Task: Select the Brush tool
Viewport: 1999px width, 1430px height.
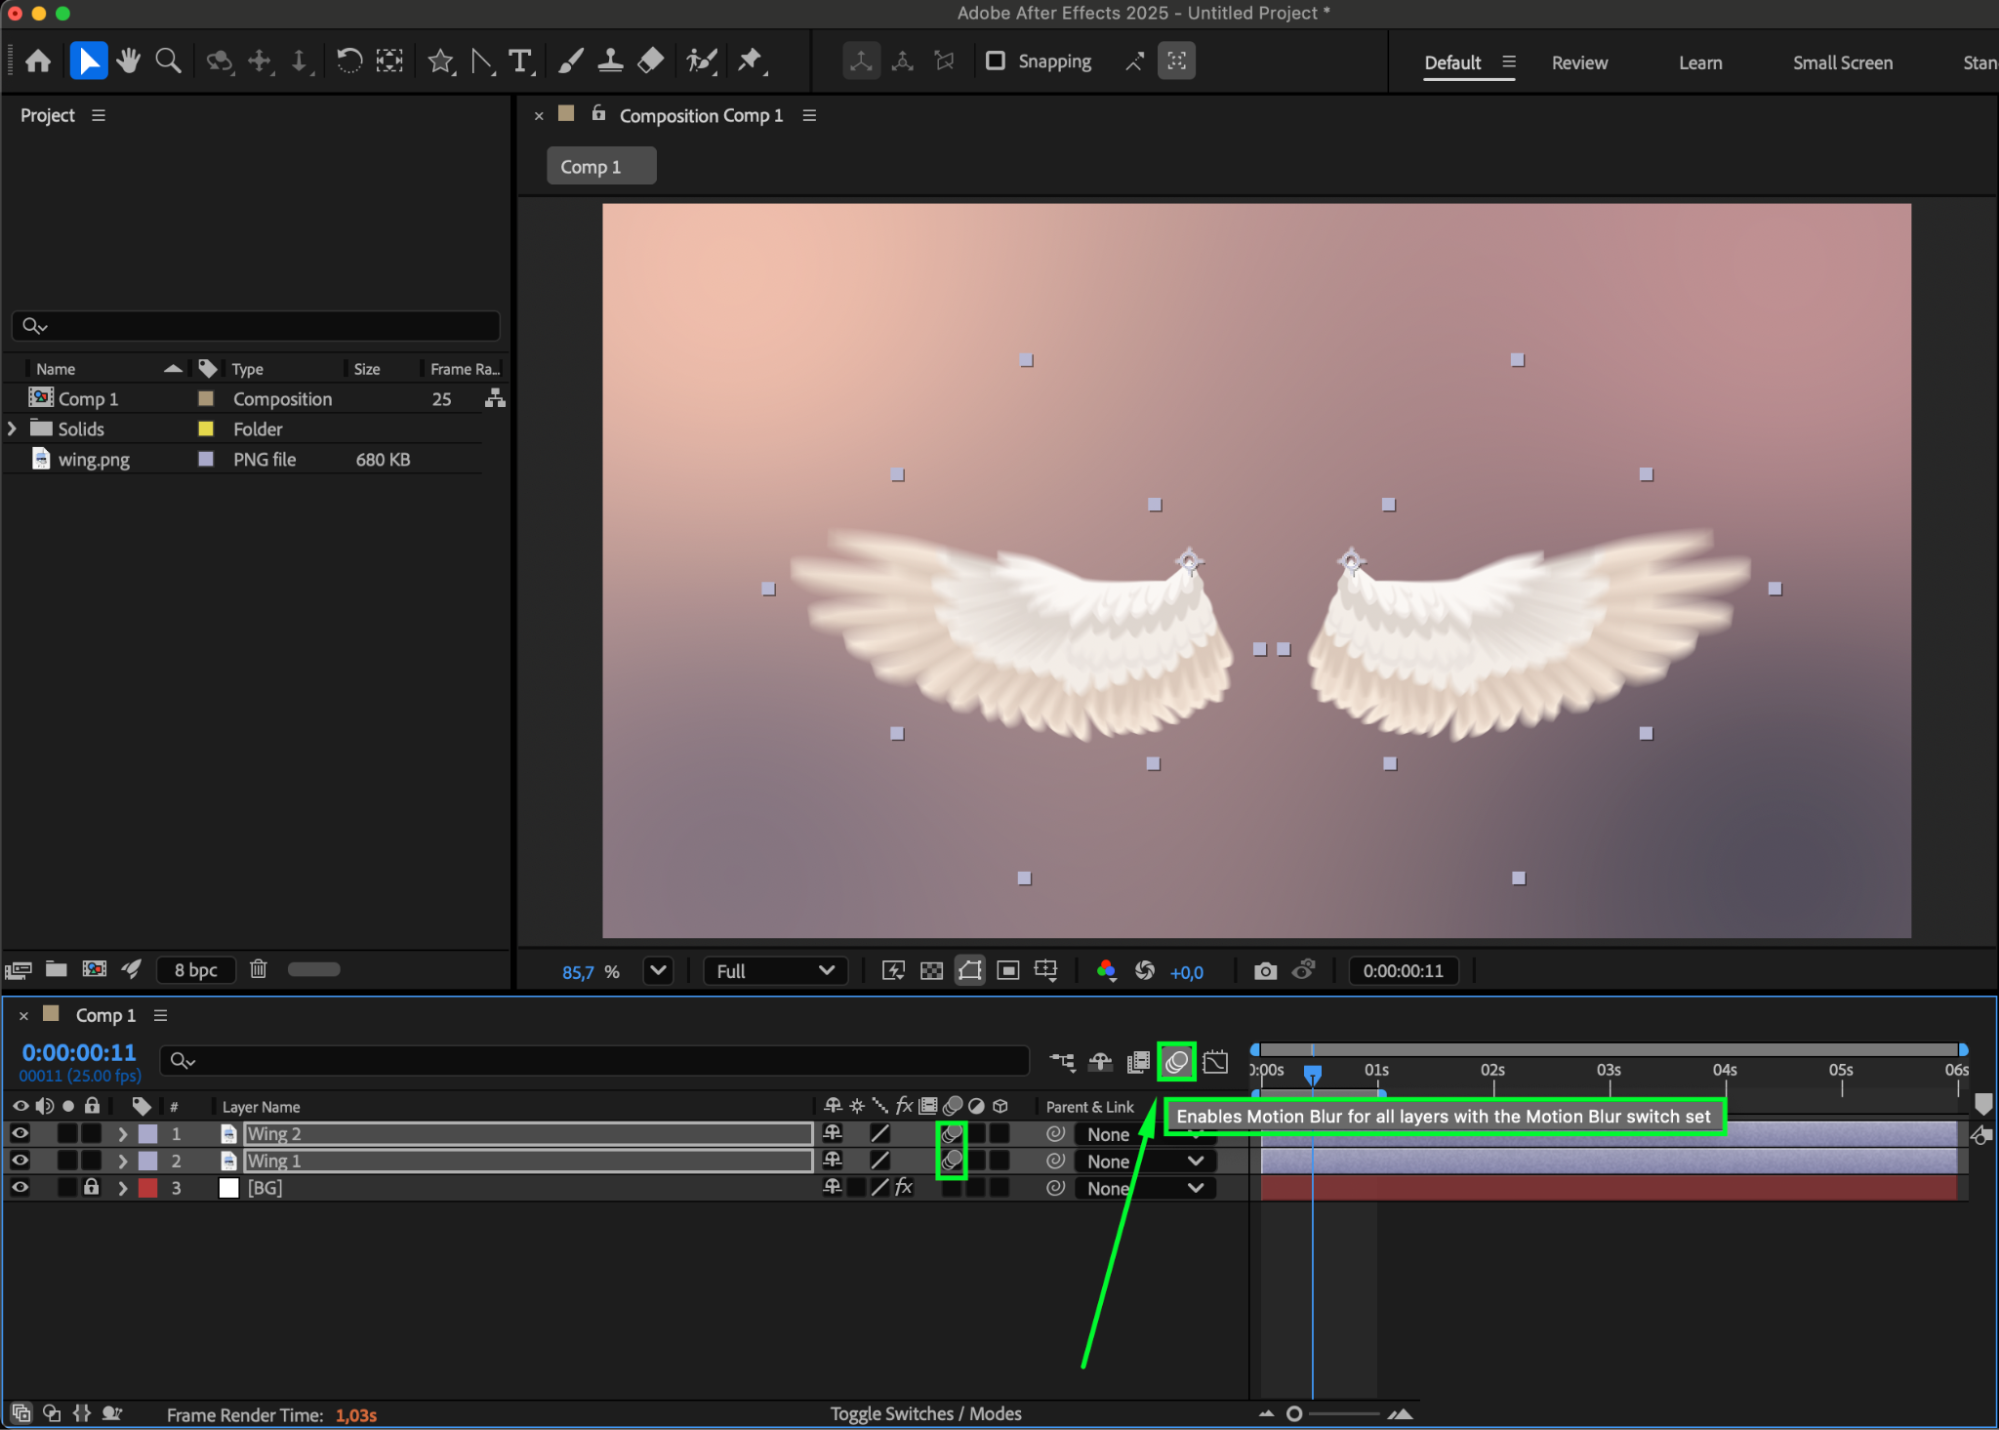Action: point(570,62)
